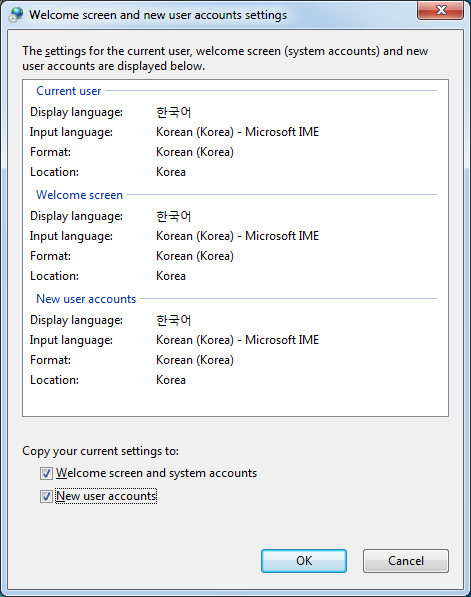Click the settings description text at top

pos(225,59)
